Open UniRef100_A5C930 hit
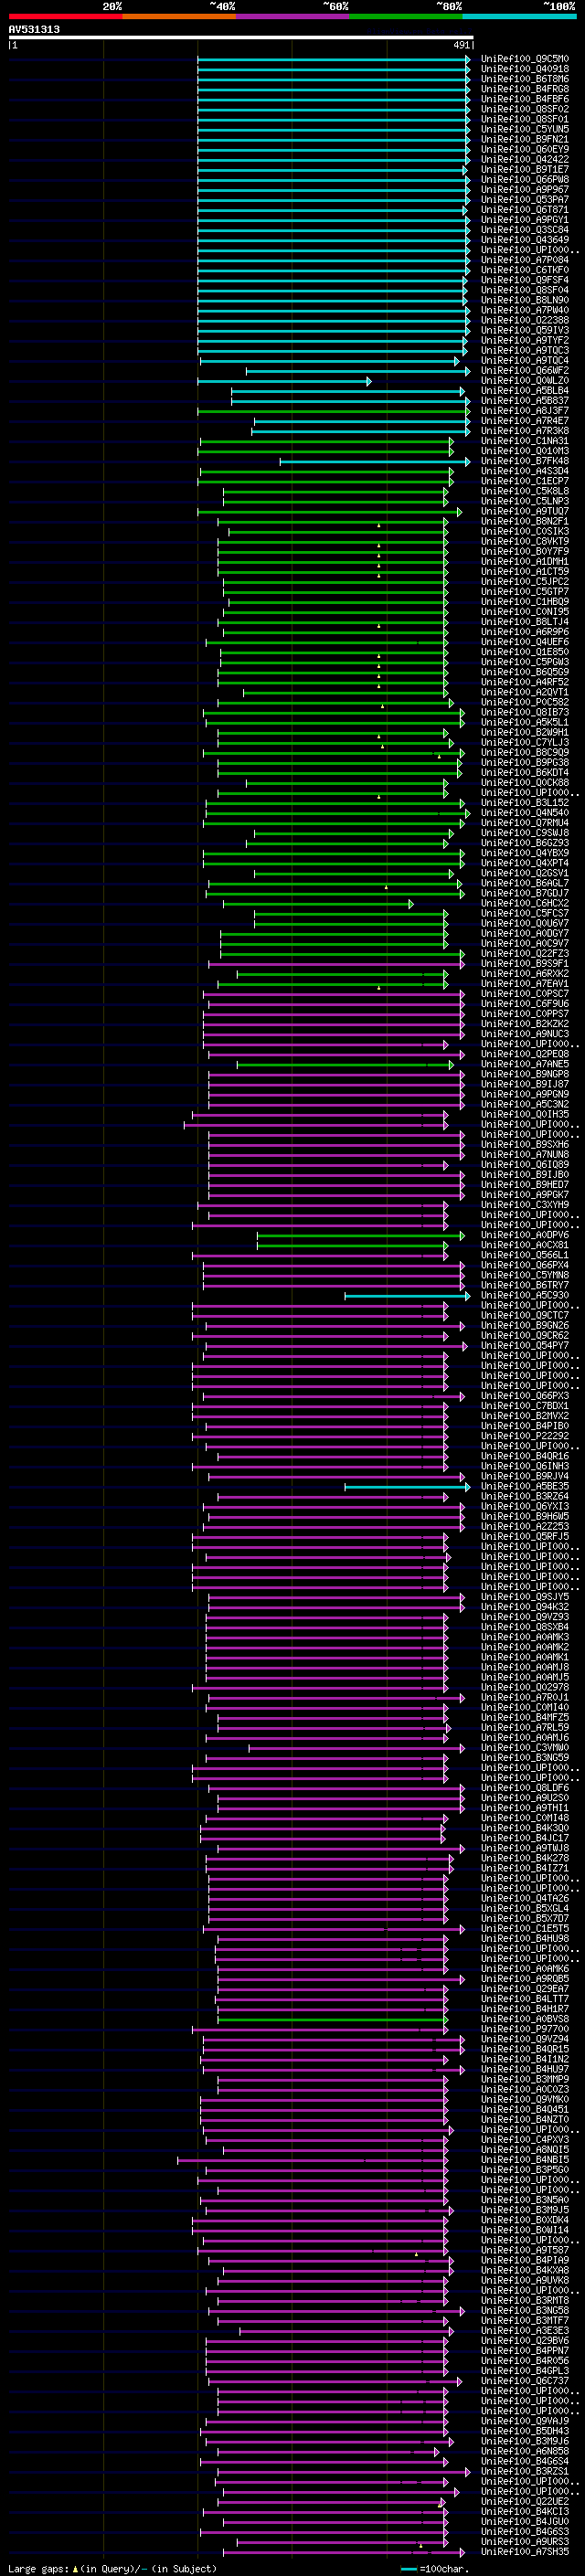The width and height of the screenshot is (585, 2576). coord(524,1295)
